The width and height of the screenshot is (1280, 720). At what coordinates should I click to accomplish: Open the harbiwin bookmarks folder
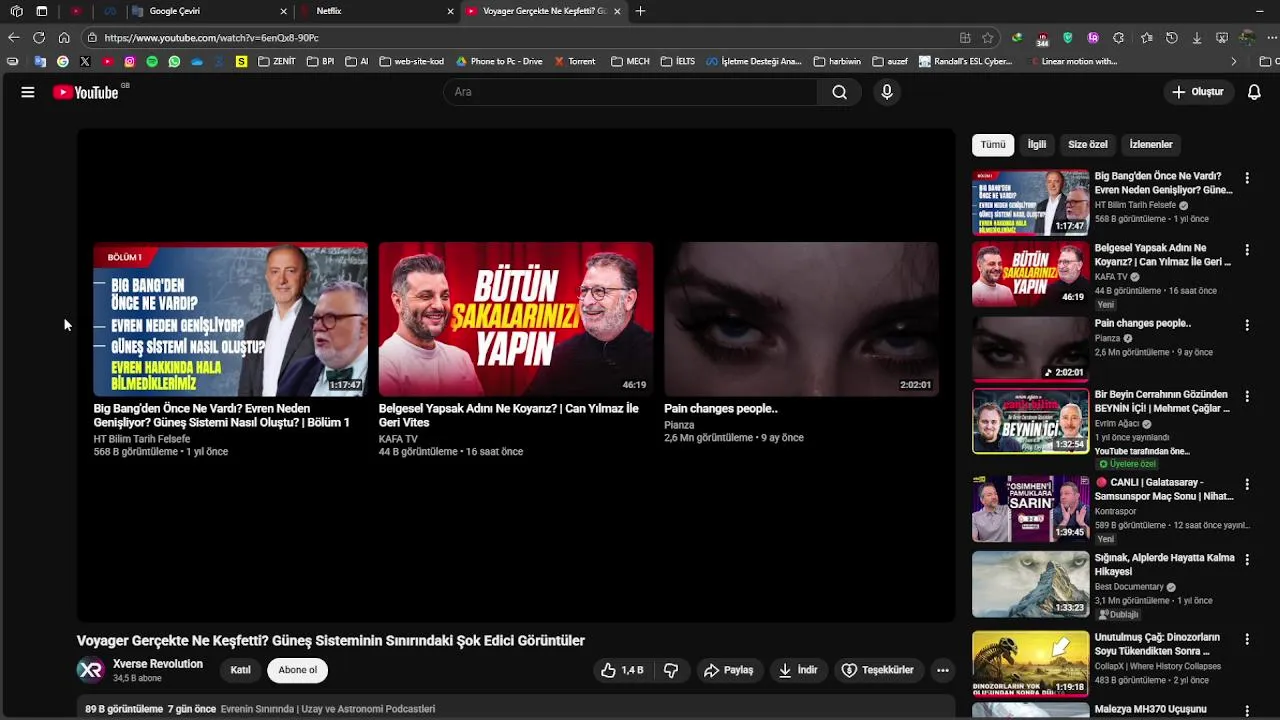[837, 61]
